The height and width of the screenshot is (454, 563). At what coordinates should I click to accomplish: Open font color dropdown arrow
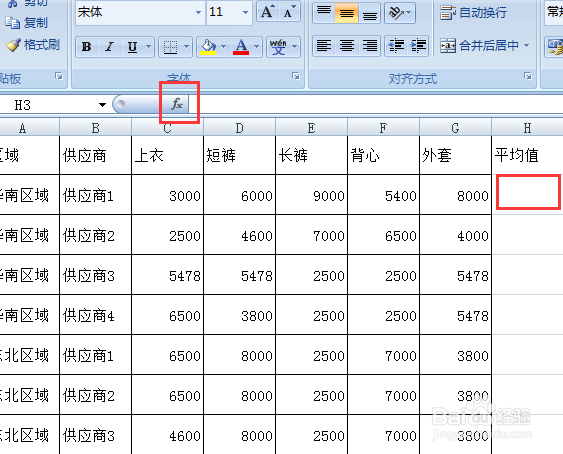tap(257, 47)
